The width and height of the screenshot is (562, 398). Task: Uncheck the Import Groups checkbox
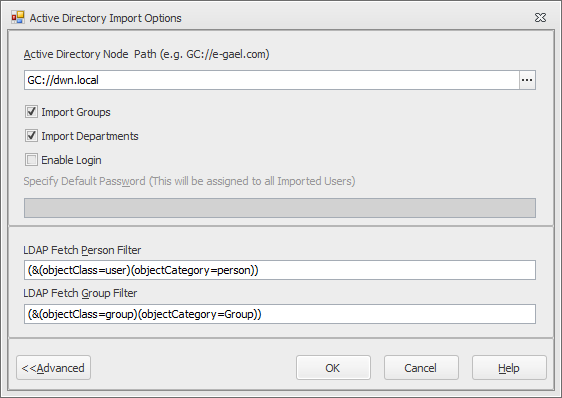31,112
